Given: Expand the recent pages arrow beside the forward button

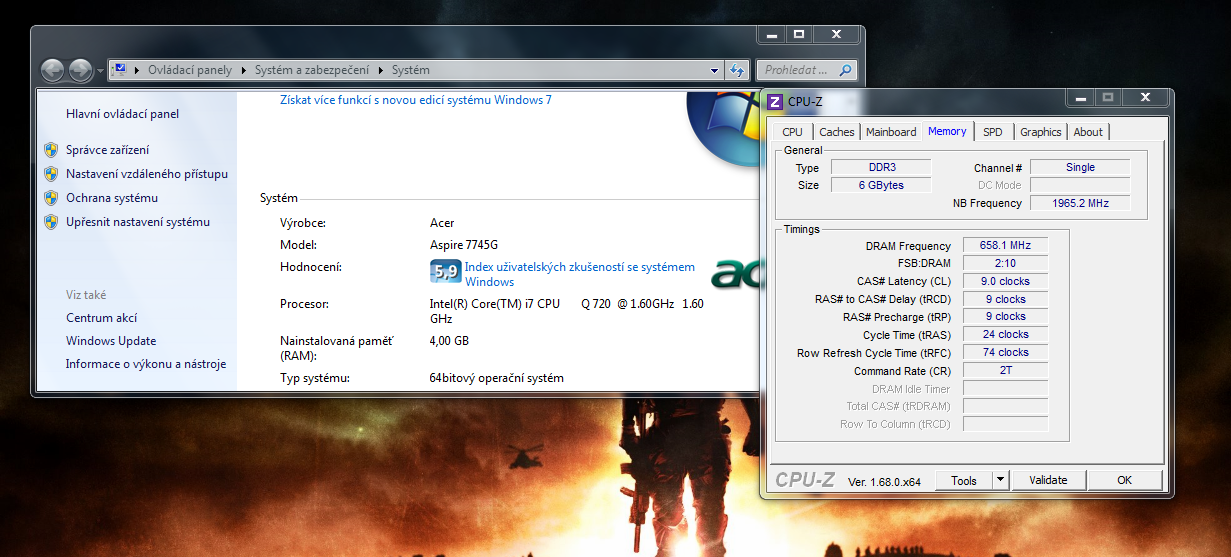Looking at the screenshot, I should coord(100,72).
